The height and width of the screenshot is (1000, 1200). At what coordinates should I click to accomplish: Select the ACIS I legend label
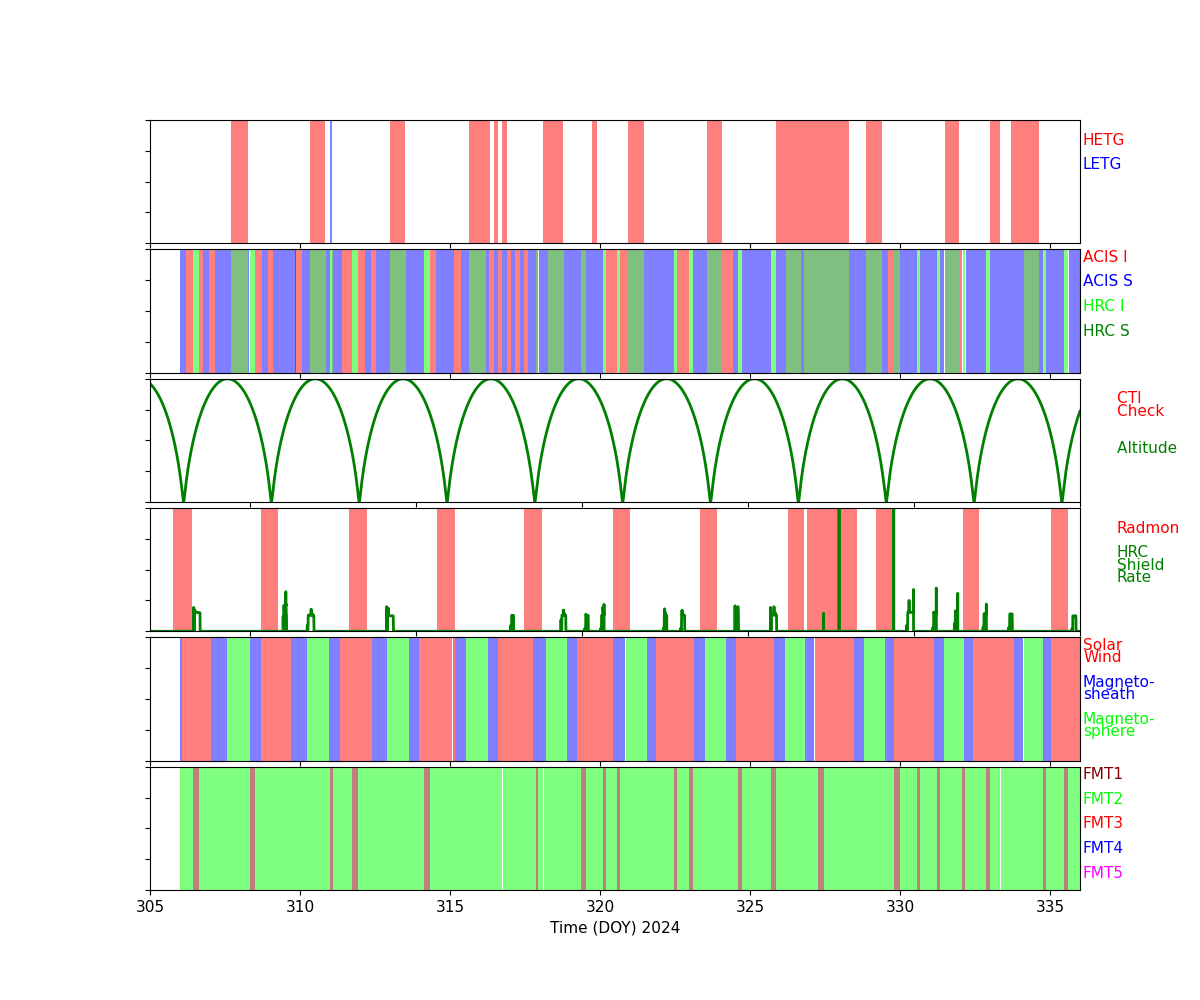1104,257
